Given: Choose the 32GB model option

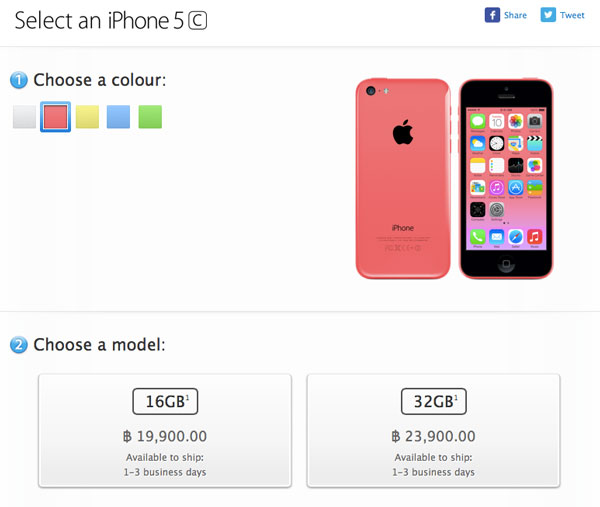Looking at the screenshot, I should point(433,430).
